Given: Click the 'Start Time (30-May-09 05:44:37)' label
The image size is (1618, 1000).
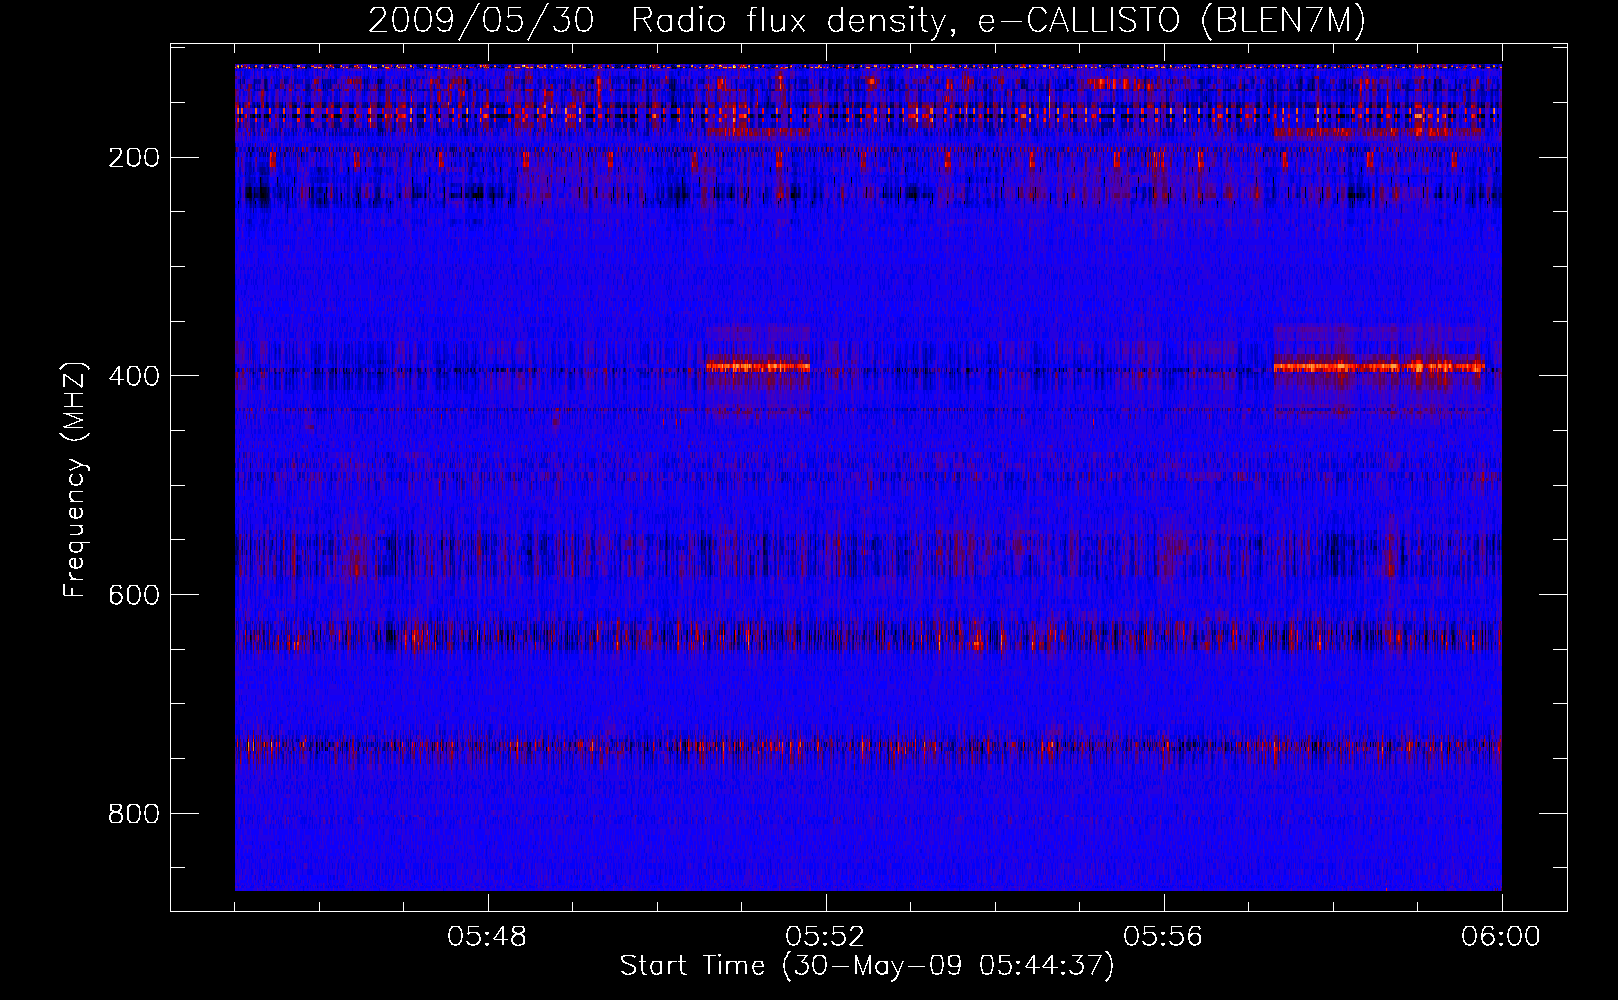Looking at the screenshot, I should [866, 966].
